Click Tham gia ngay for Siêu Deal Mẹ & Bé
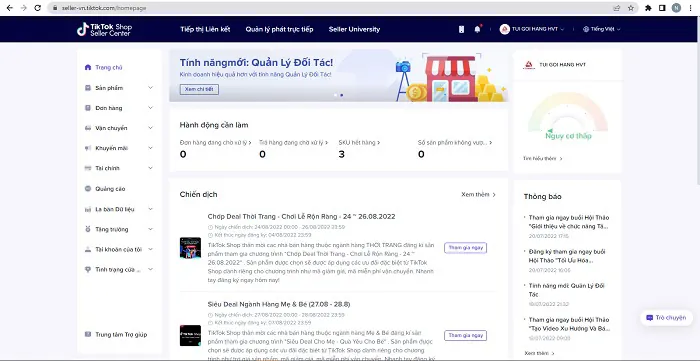Screen dimensions: 700x361 click(x=466, y=335)
